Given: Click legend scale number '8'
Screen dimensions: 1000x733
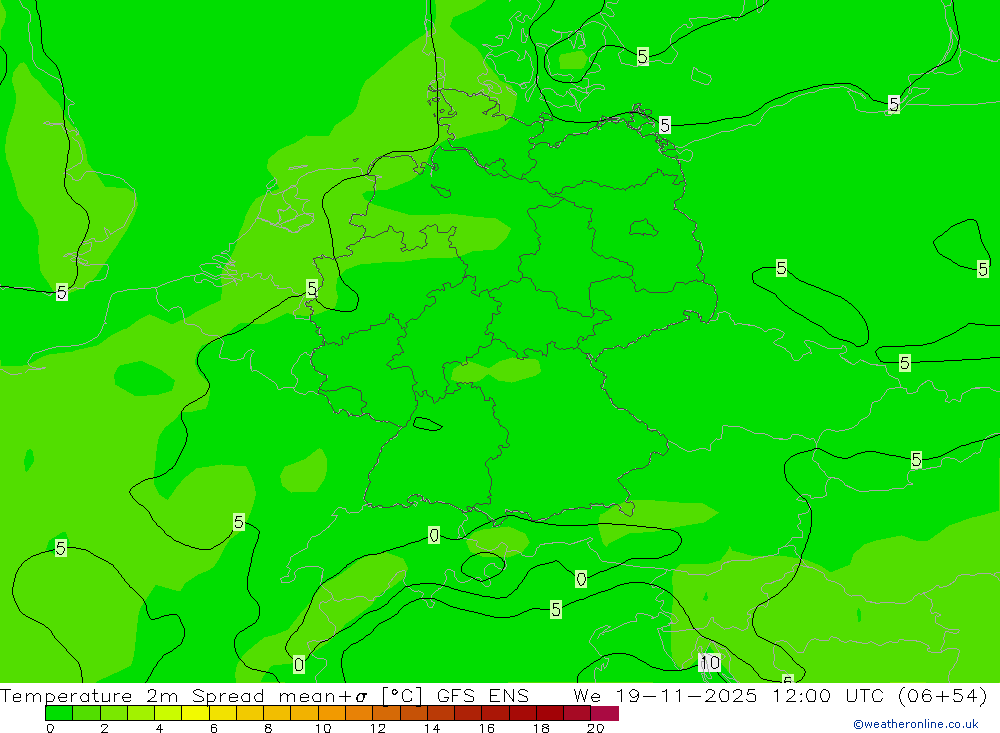Looking at the screenshot, I should [268, 728].
